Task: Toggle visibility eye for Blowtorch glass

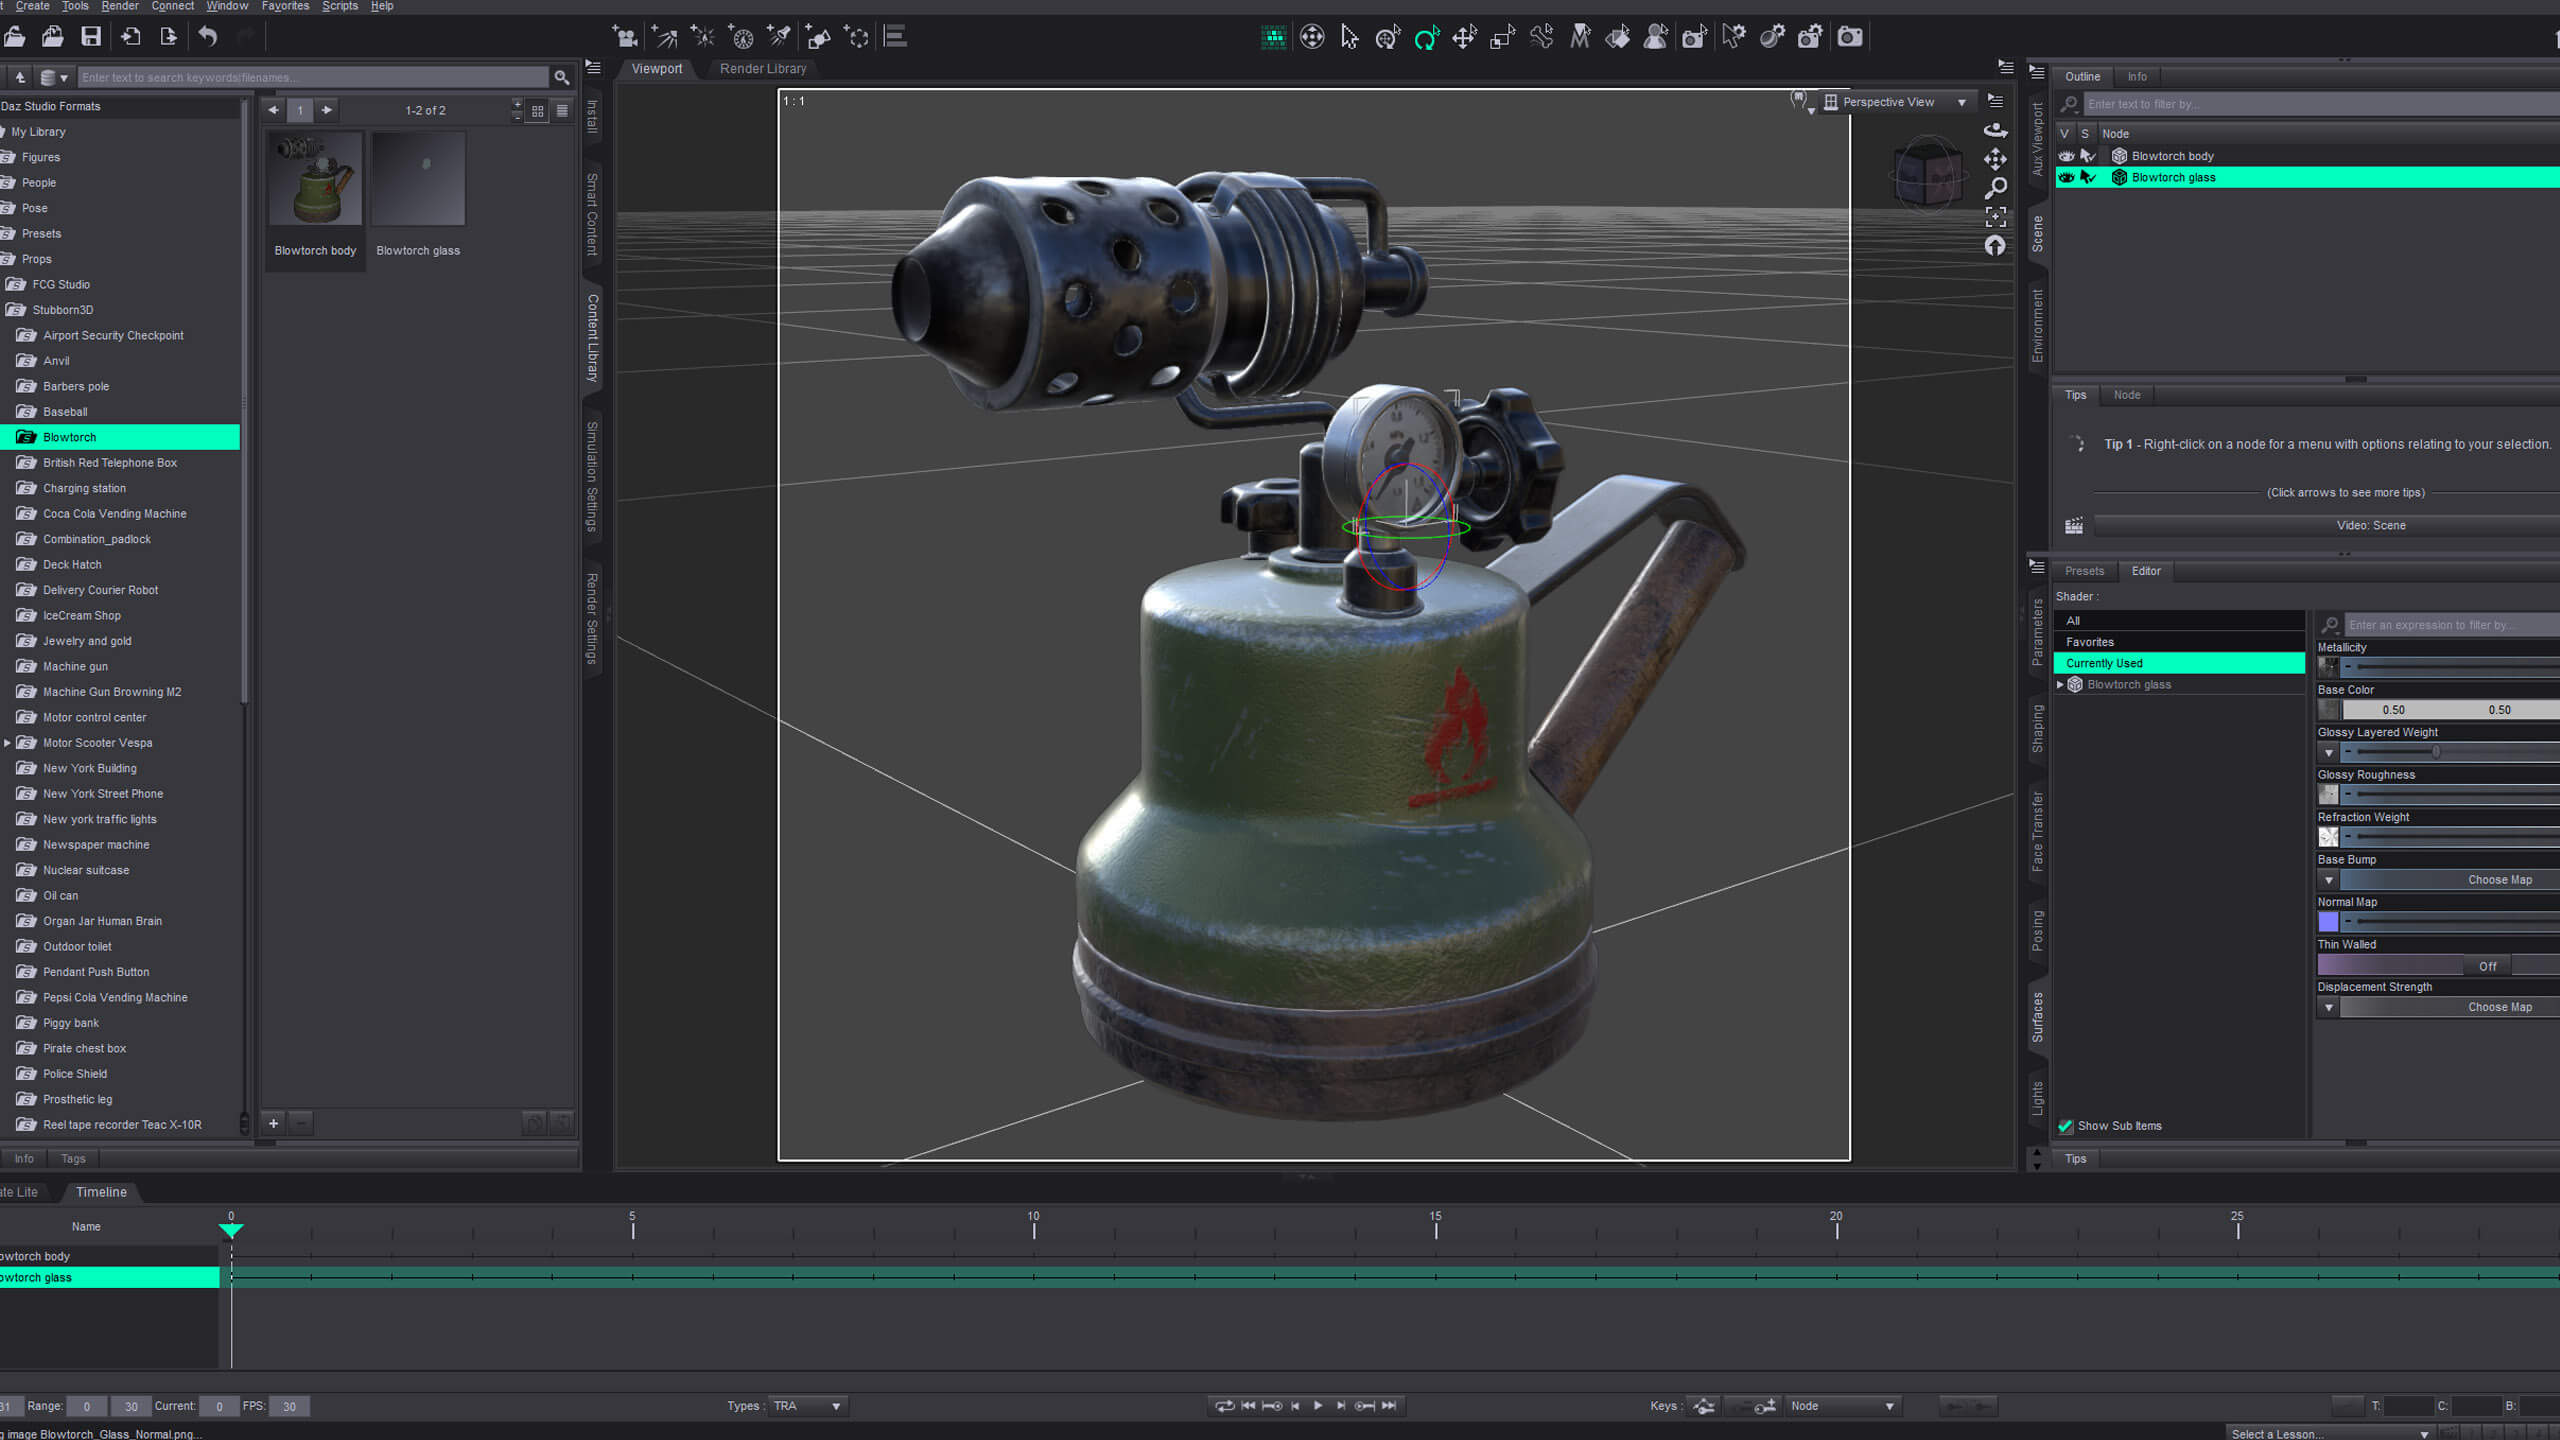Action: coord(2066,177)
